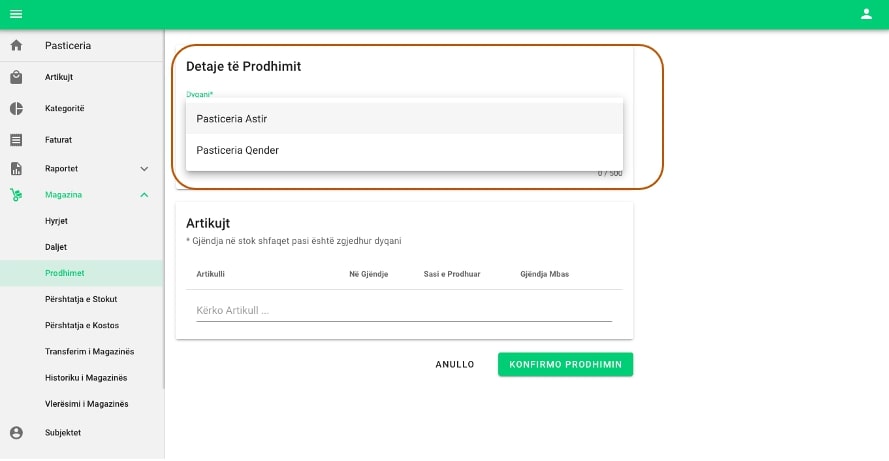Screen dimensions: 889x461
Task: Expand the Raportet submenu chevron
Action: (144, 169)
